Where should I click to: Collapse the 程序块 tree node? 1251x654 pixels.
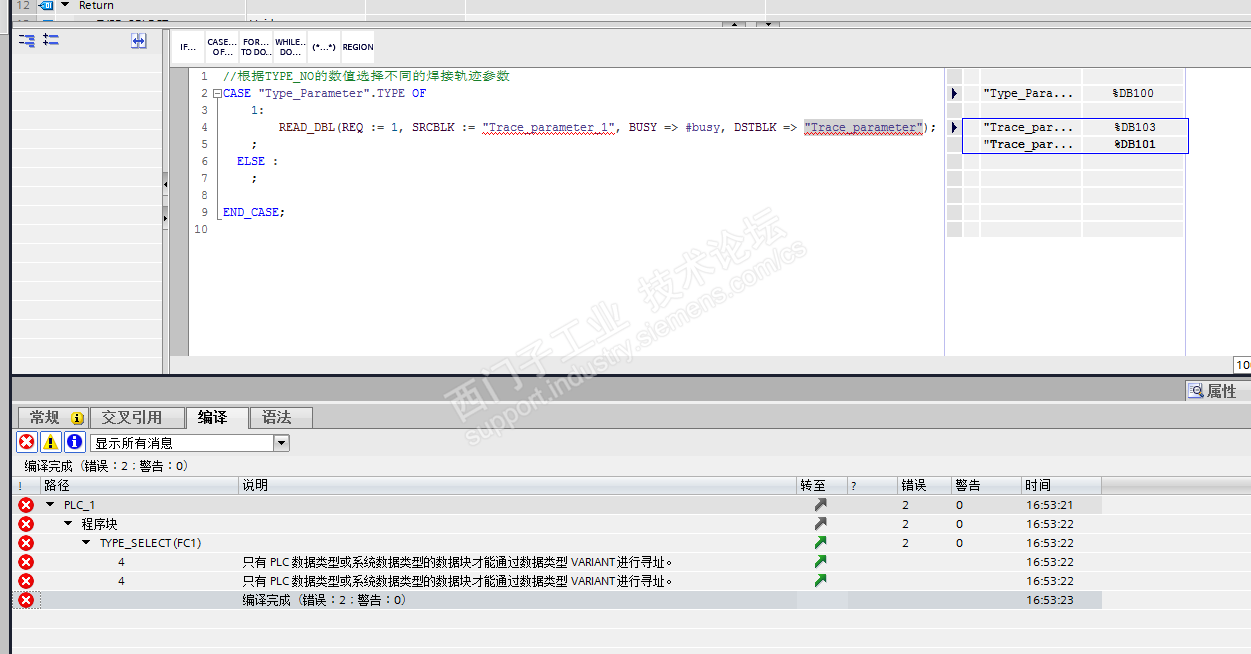[x=68, y=523]
